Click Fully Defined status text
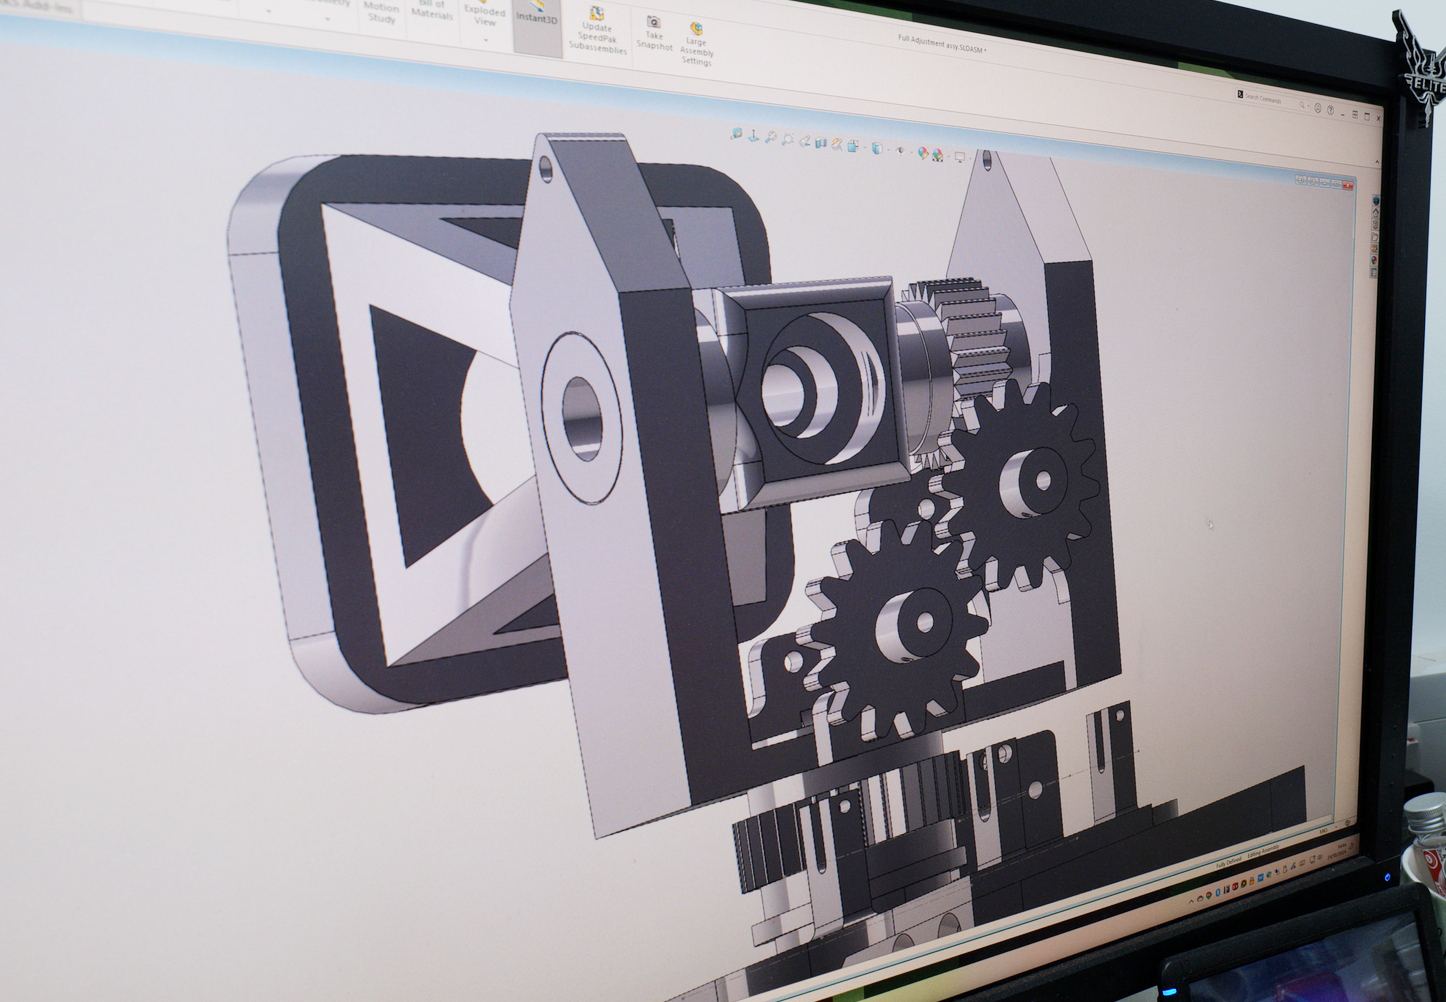Image resolution: width=1446 pixels, height=1002 pixels. click(1228, 862)
